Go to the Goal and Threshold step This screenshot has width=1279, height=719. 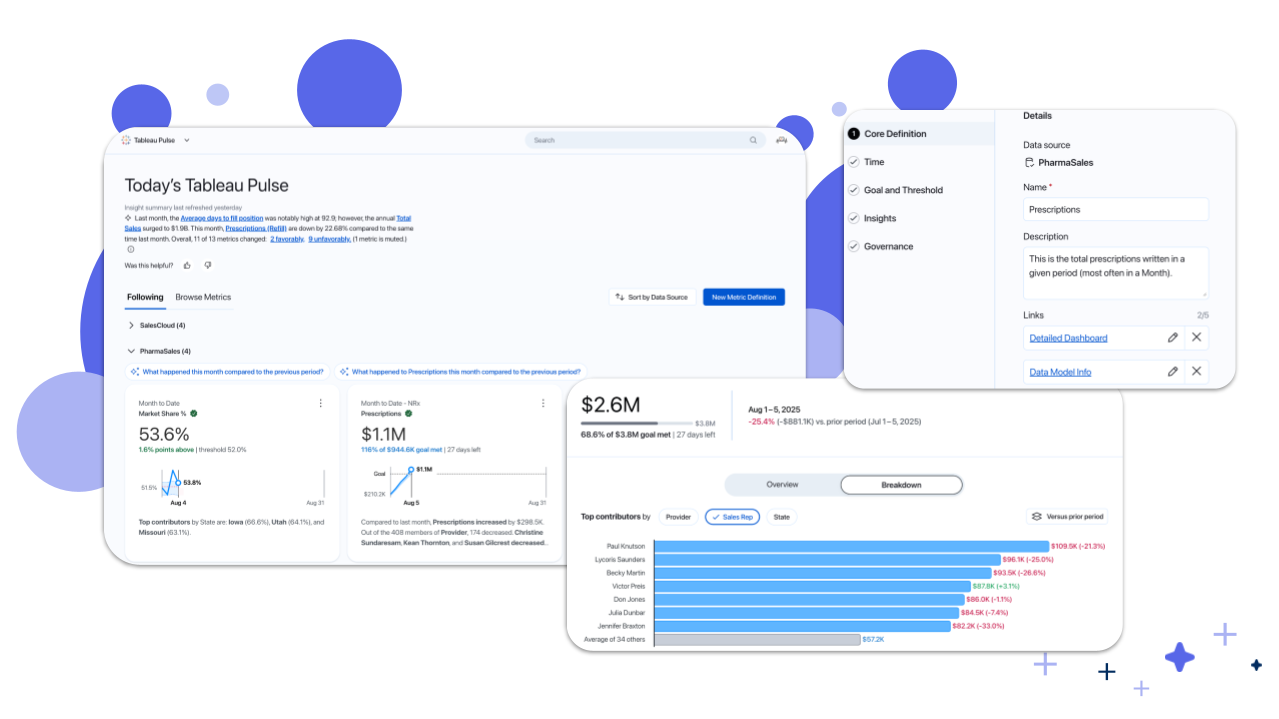[x=903, y=190]
